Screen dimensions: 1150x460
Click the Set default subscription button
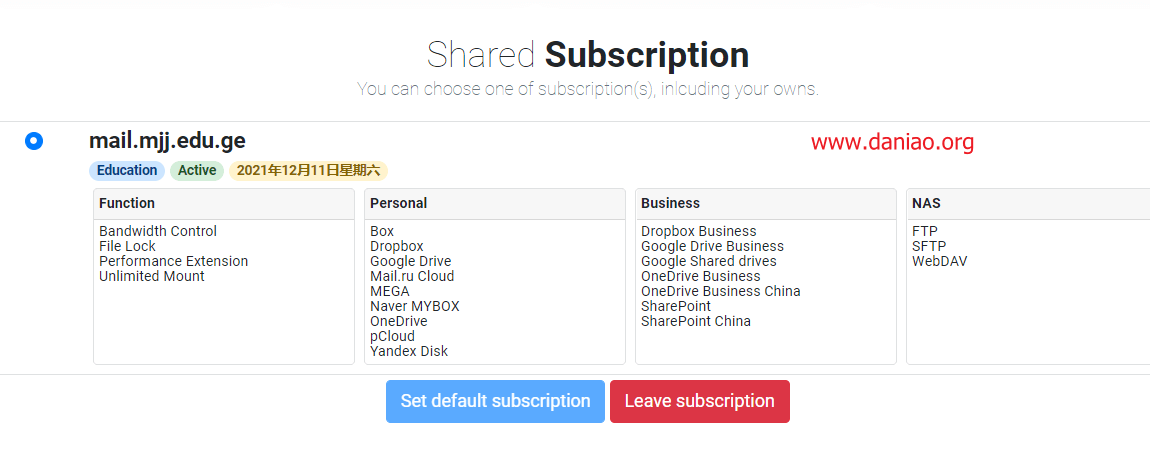(495, 401)
